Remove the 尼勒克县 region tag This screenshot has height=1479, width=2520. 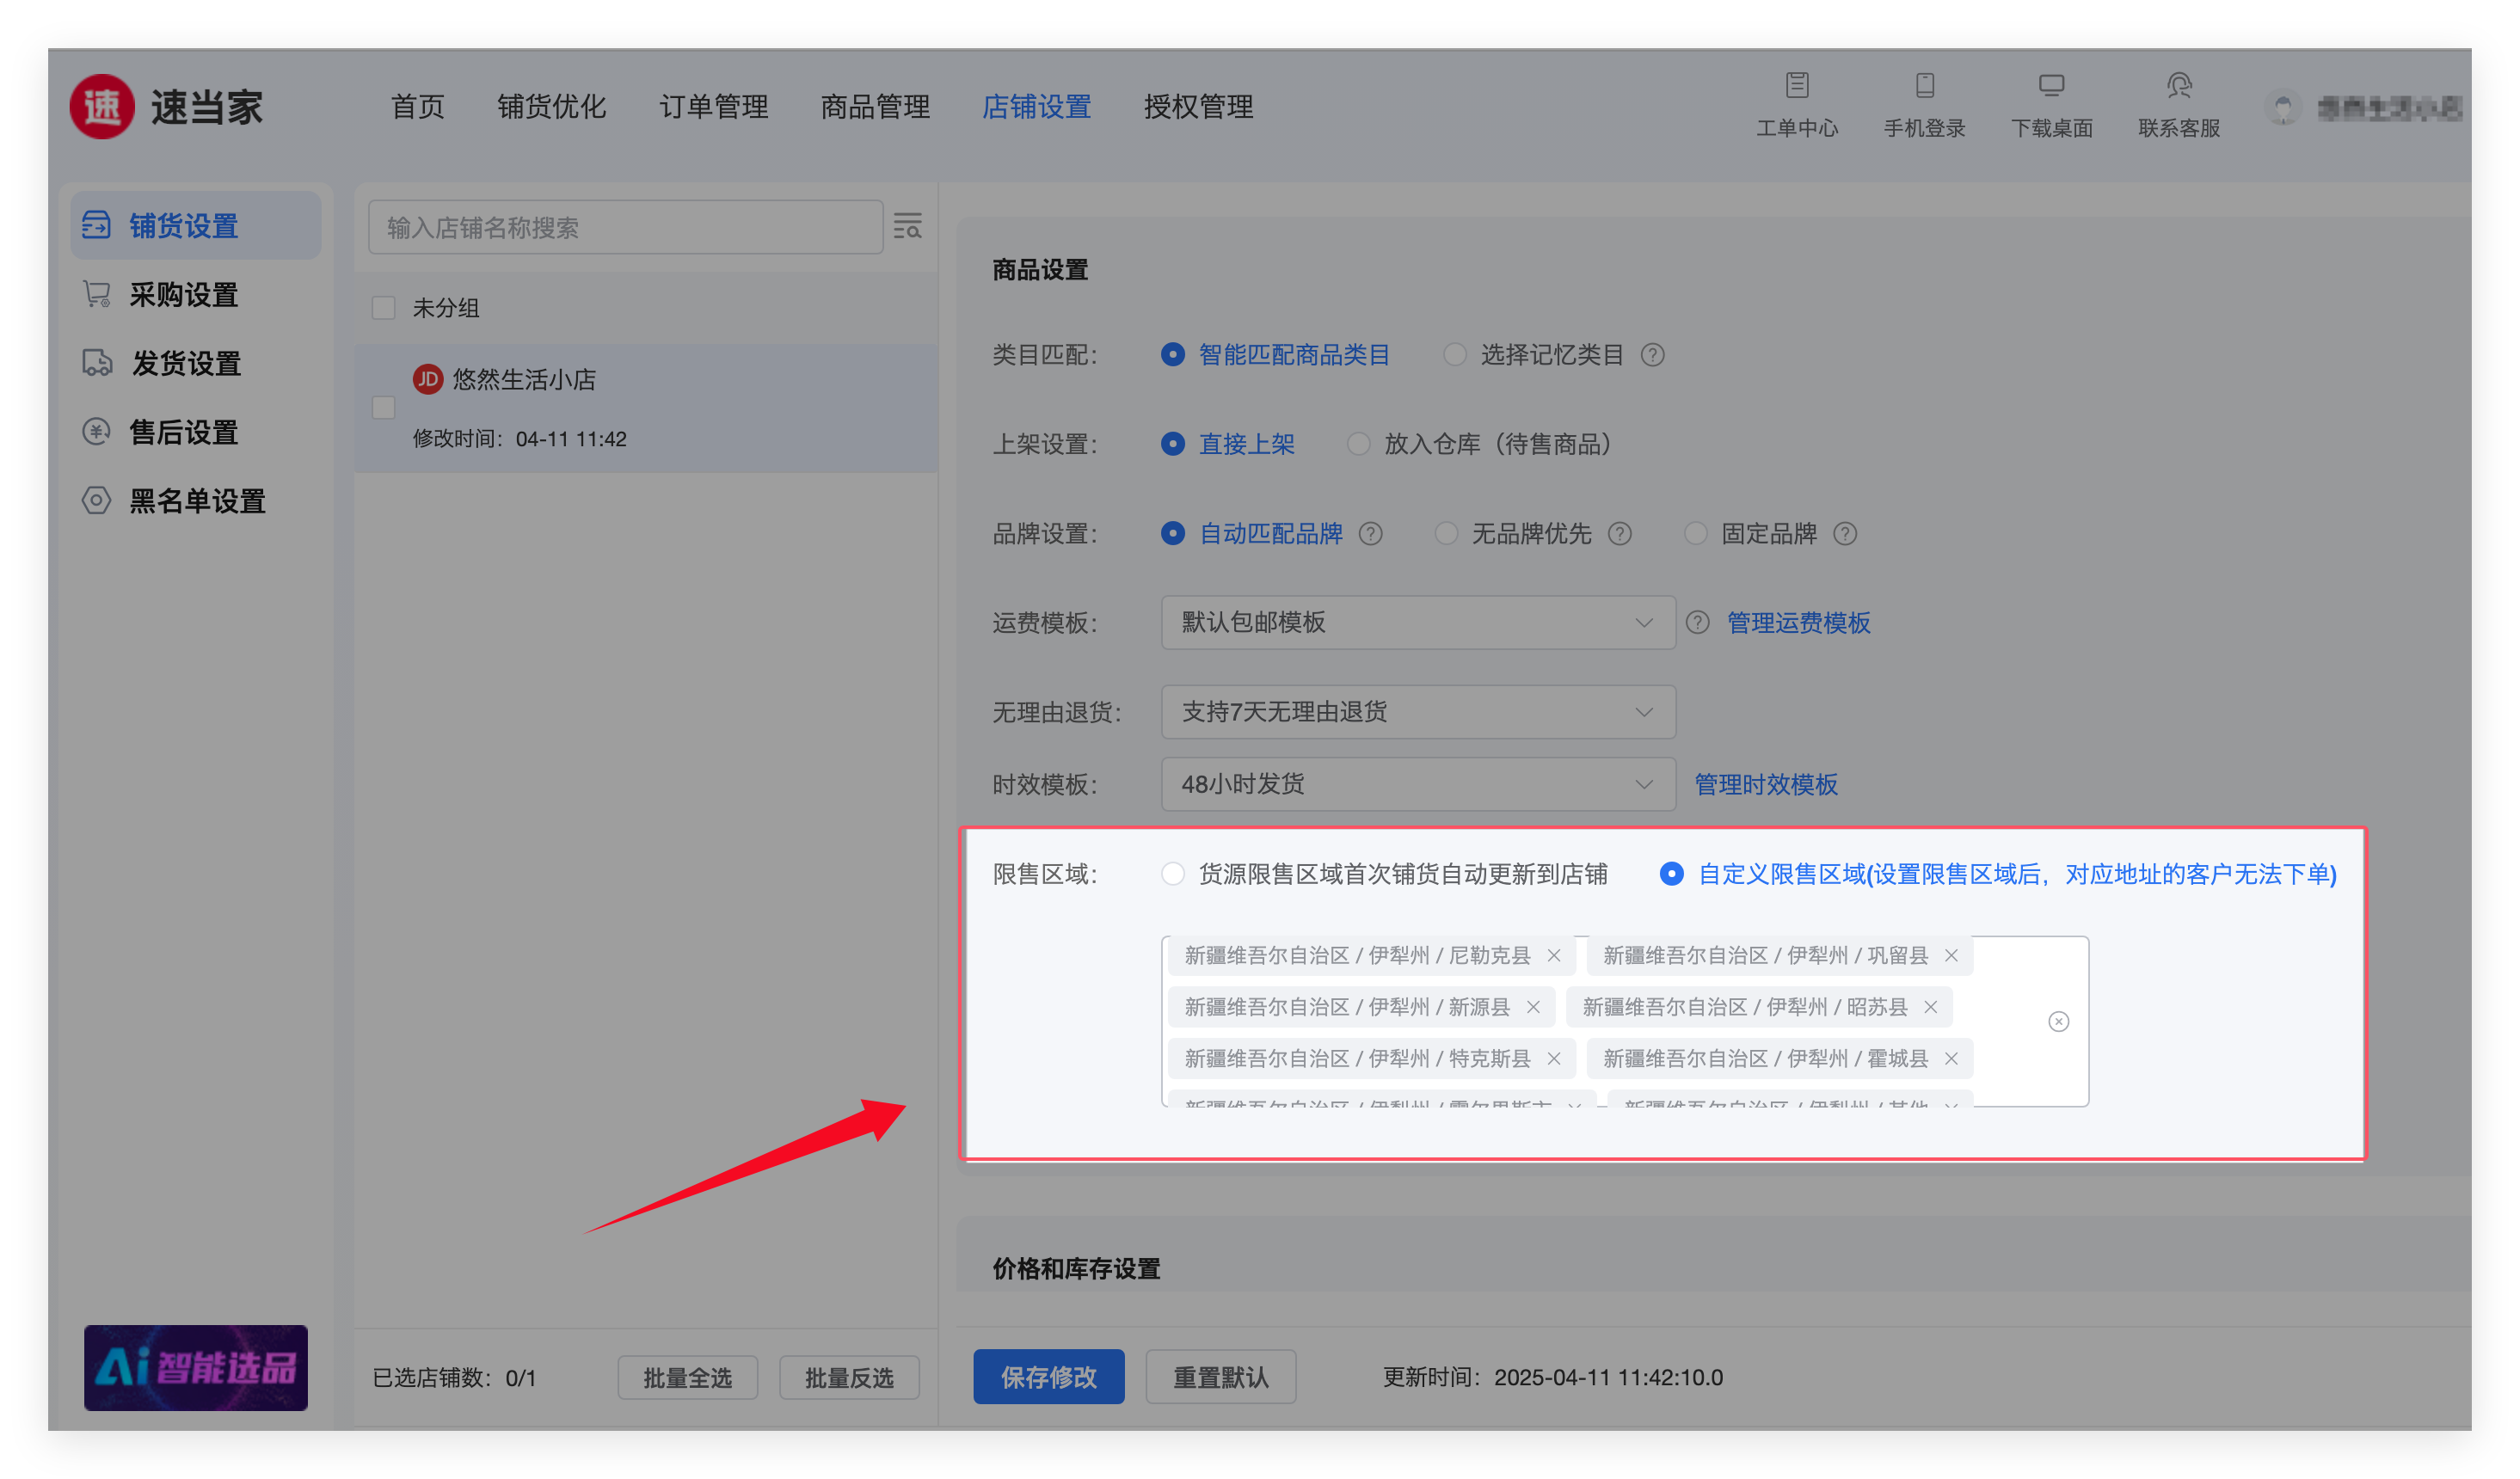[x=1554, y=956]
